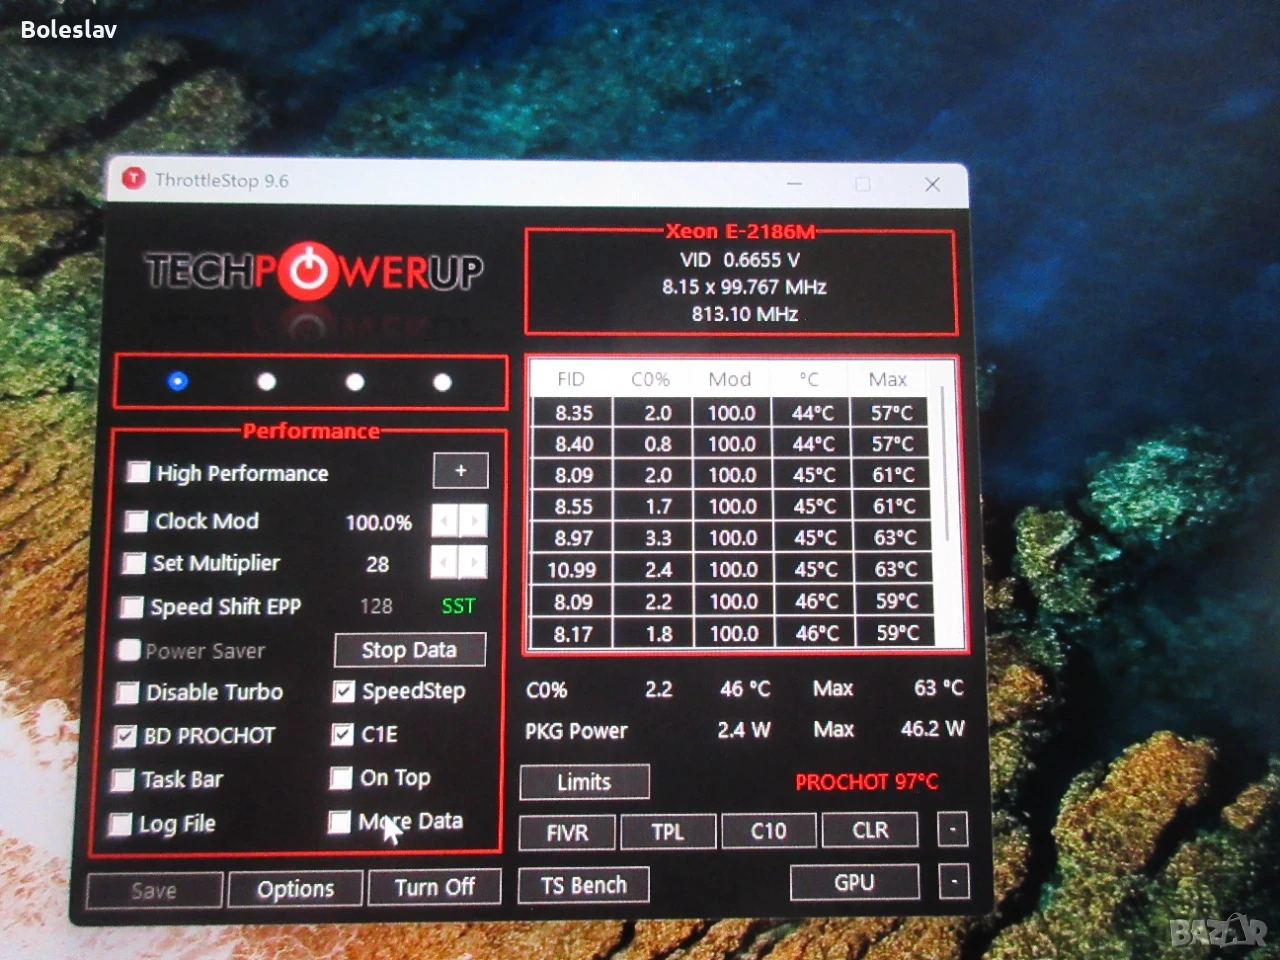Click the Xeon E-2186M processor name
Screen dimensions: 1280x960
[x=741, y=231]
